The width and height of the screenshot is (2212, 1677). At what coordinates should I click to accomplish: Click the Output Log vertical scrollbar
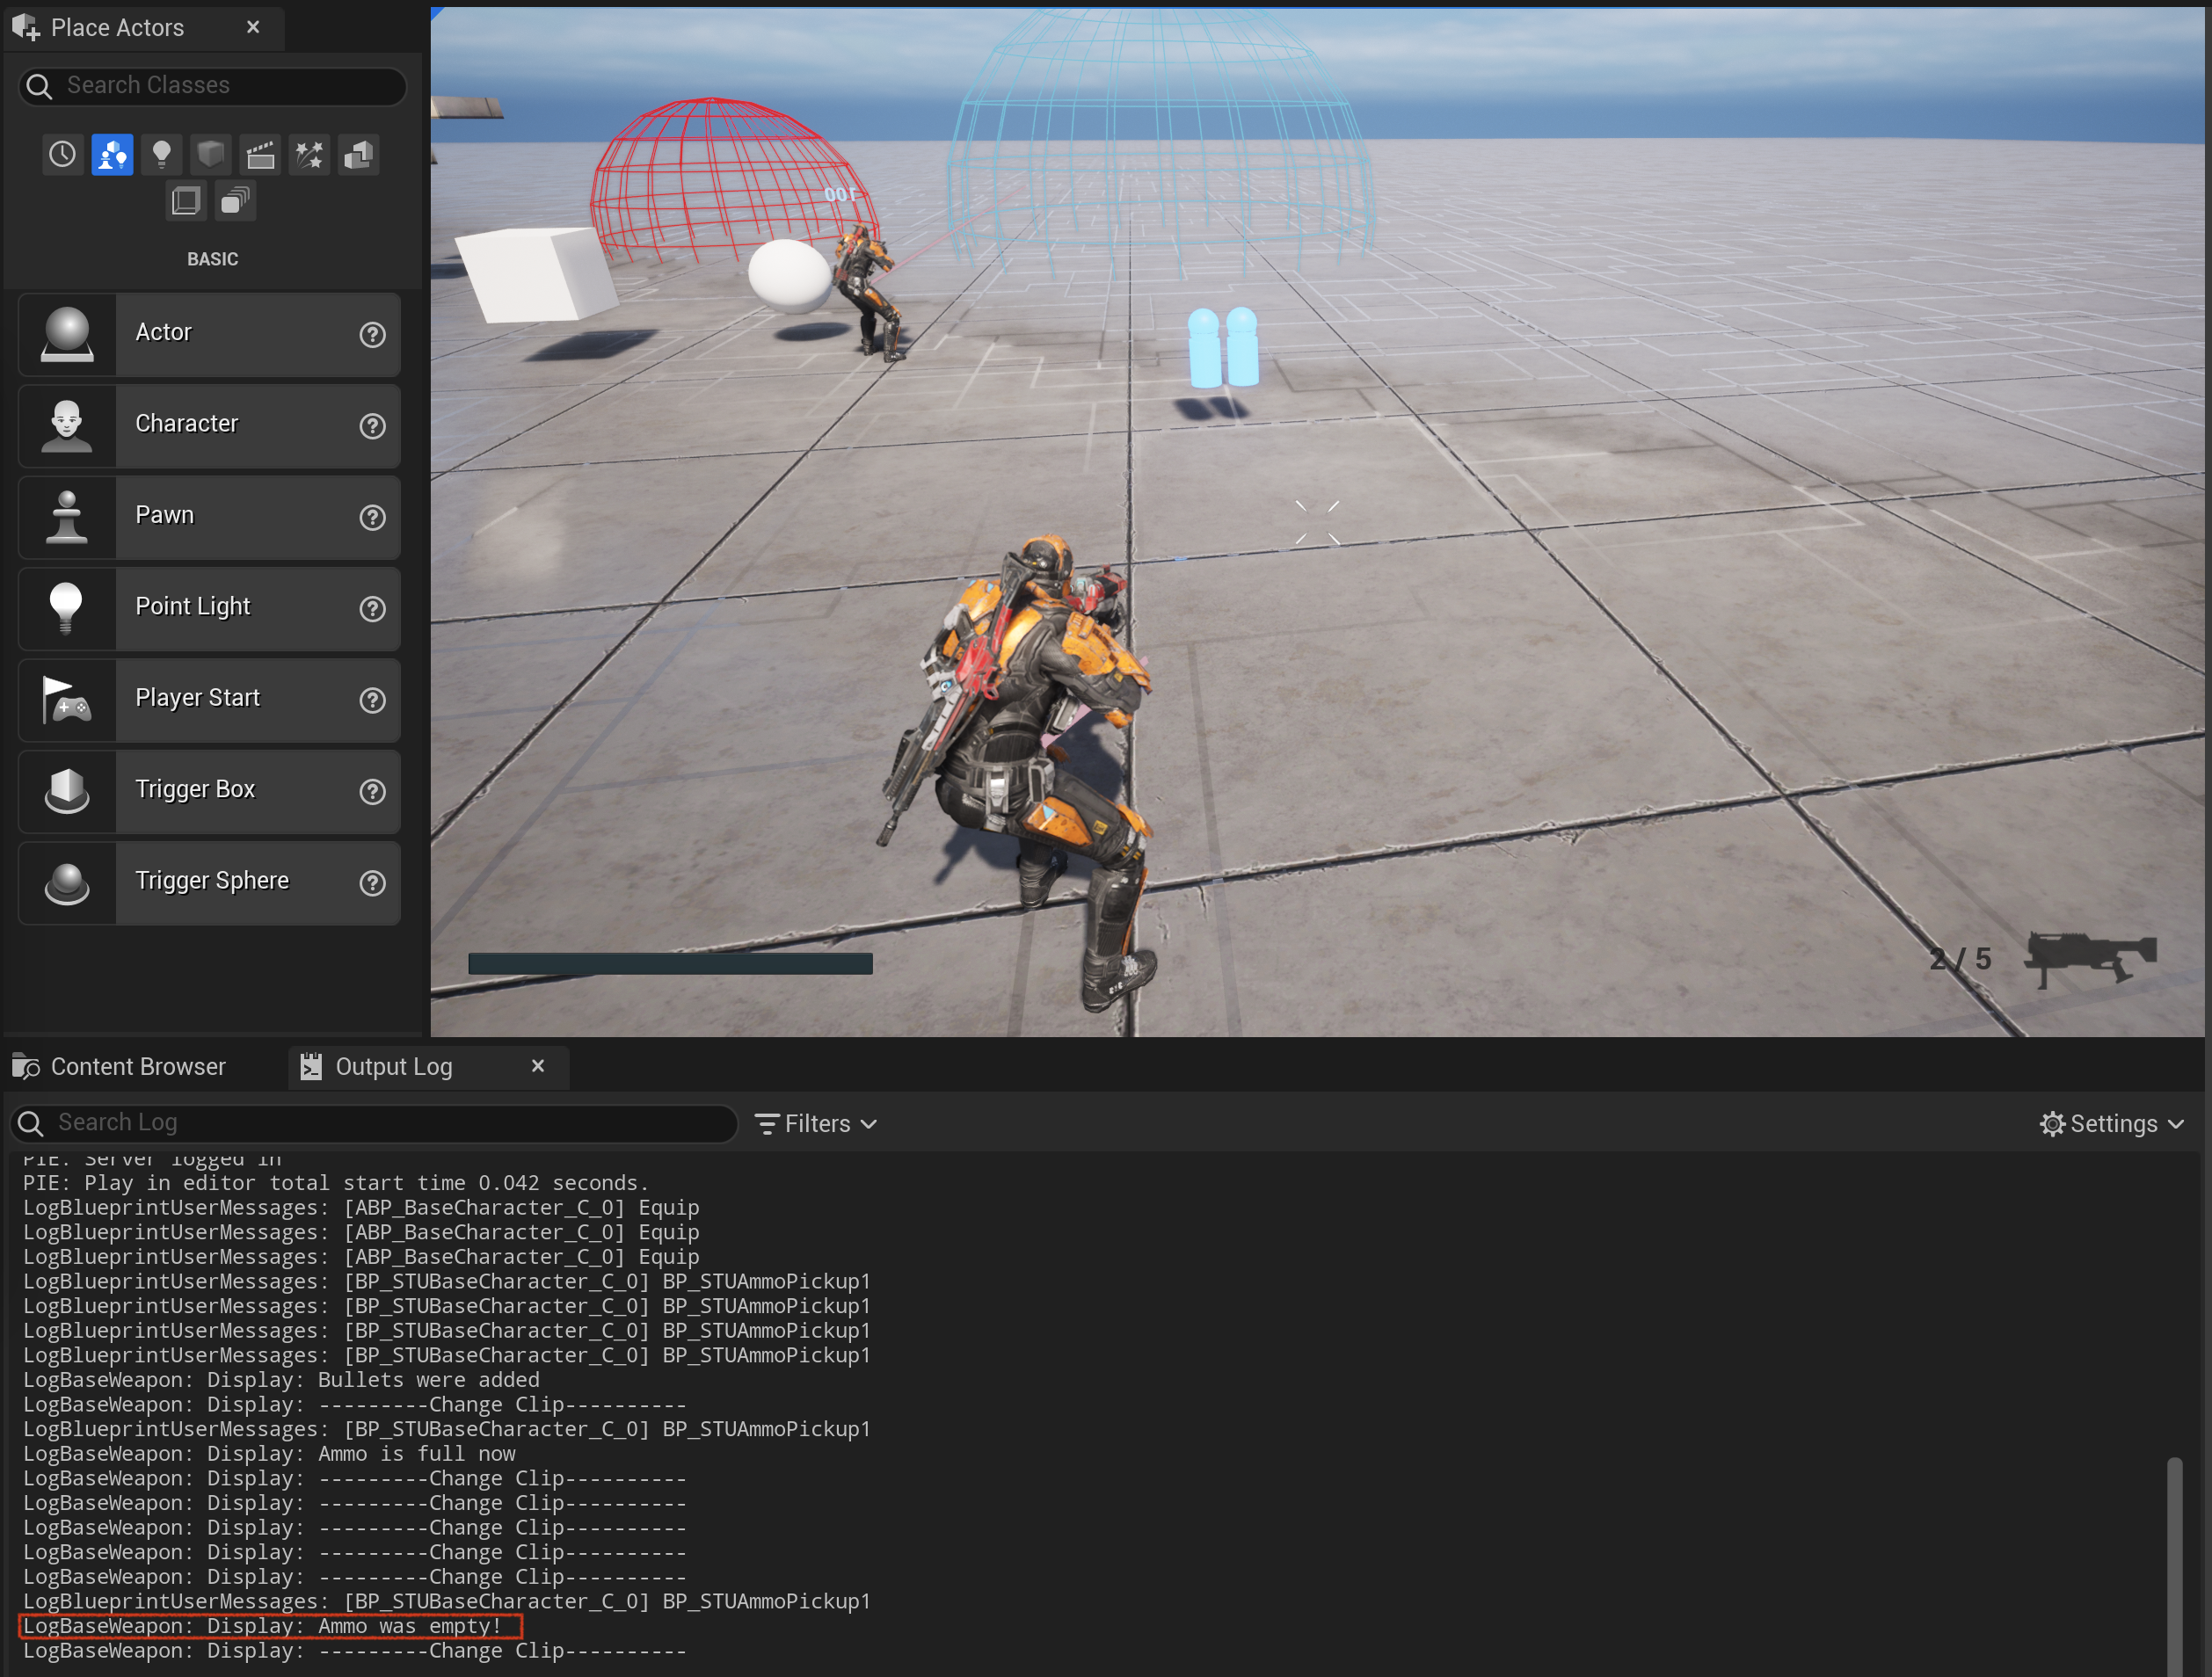2175,1566
